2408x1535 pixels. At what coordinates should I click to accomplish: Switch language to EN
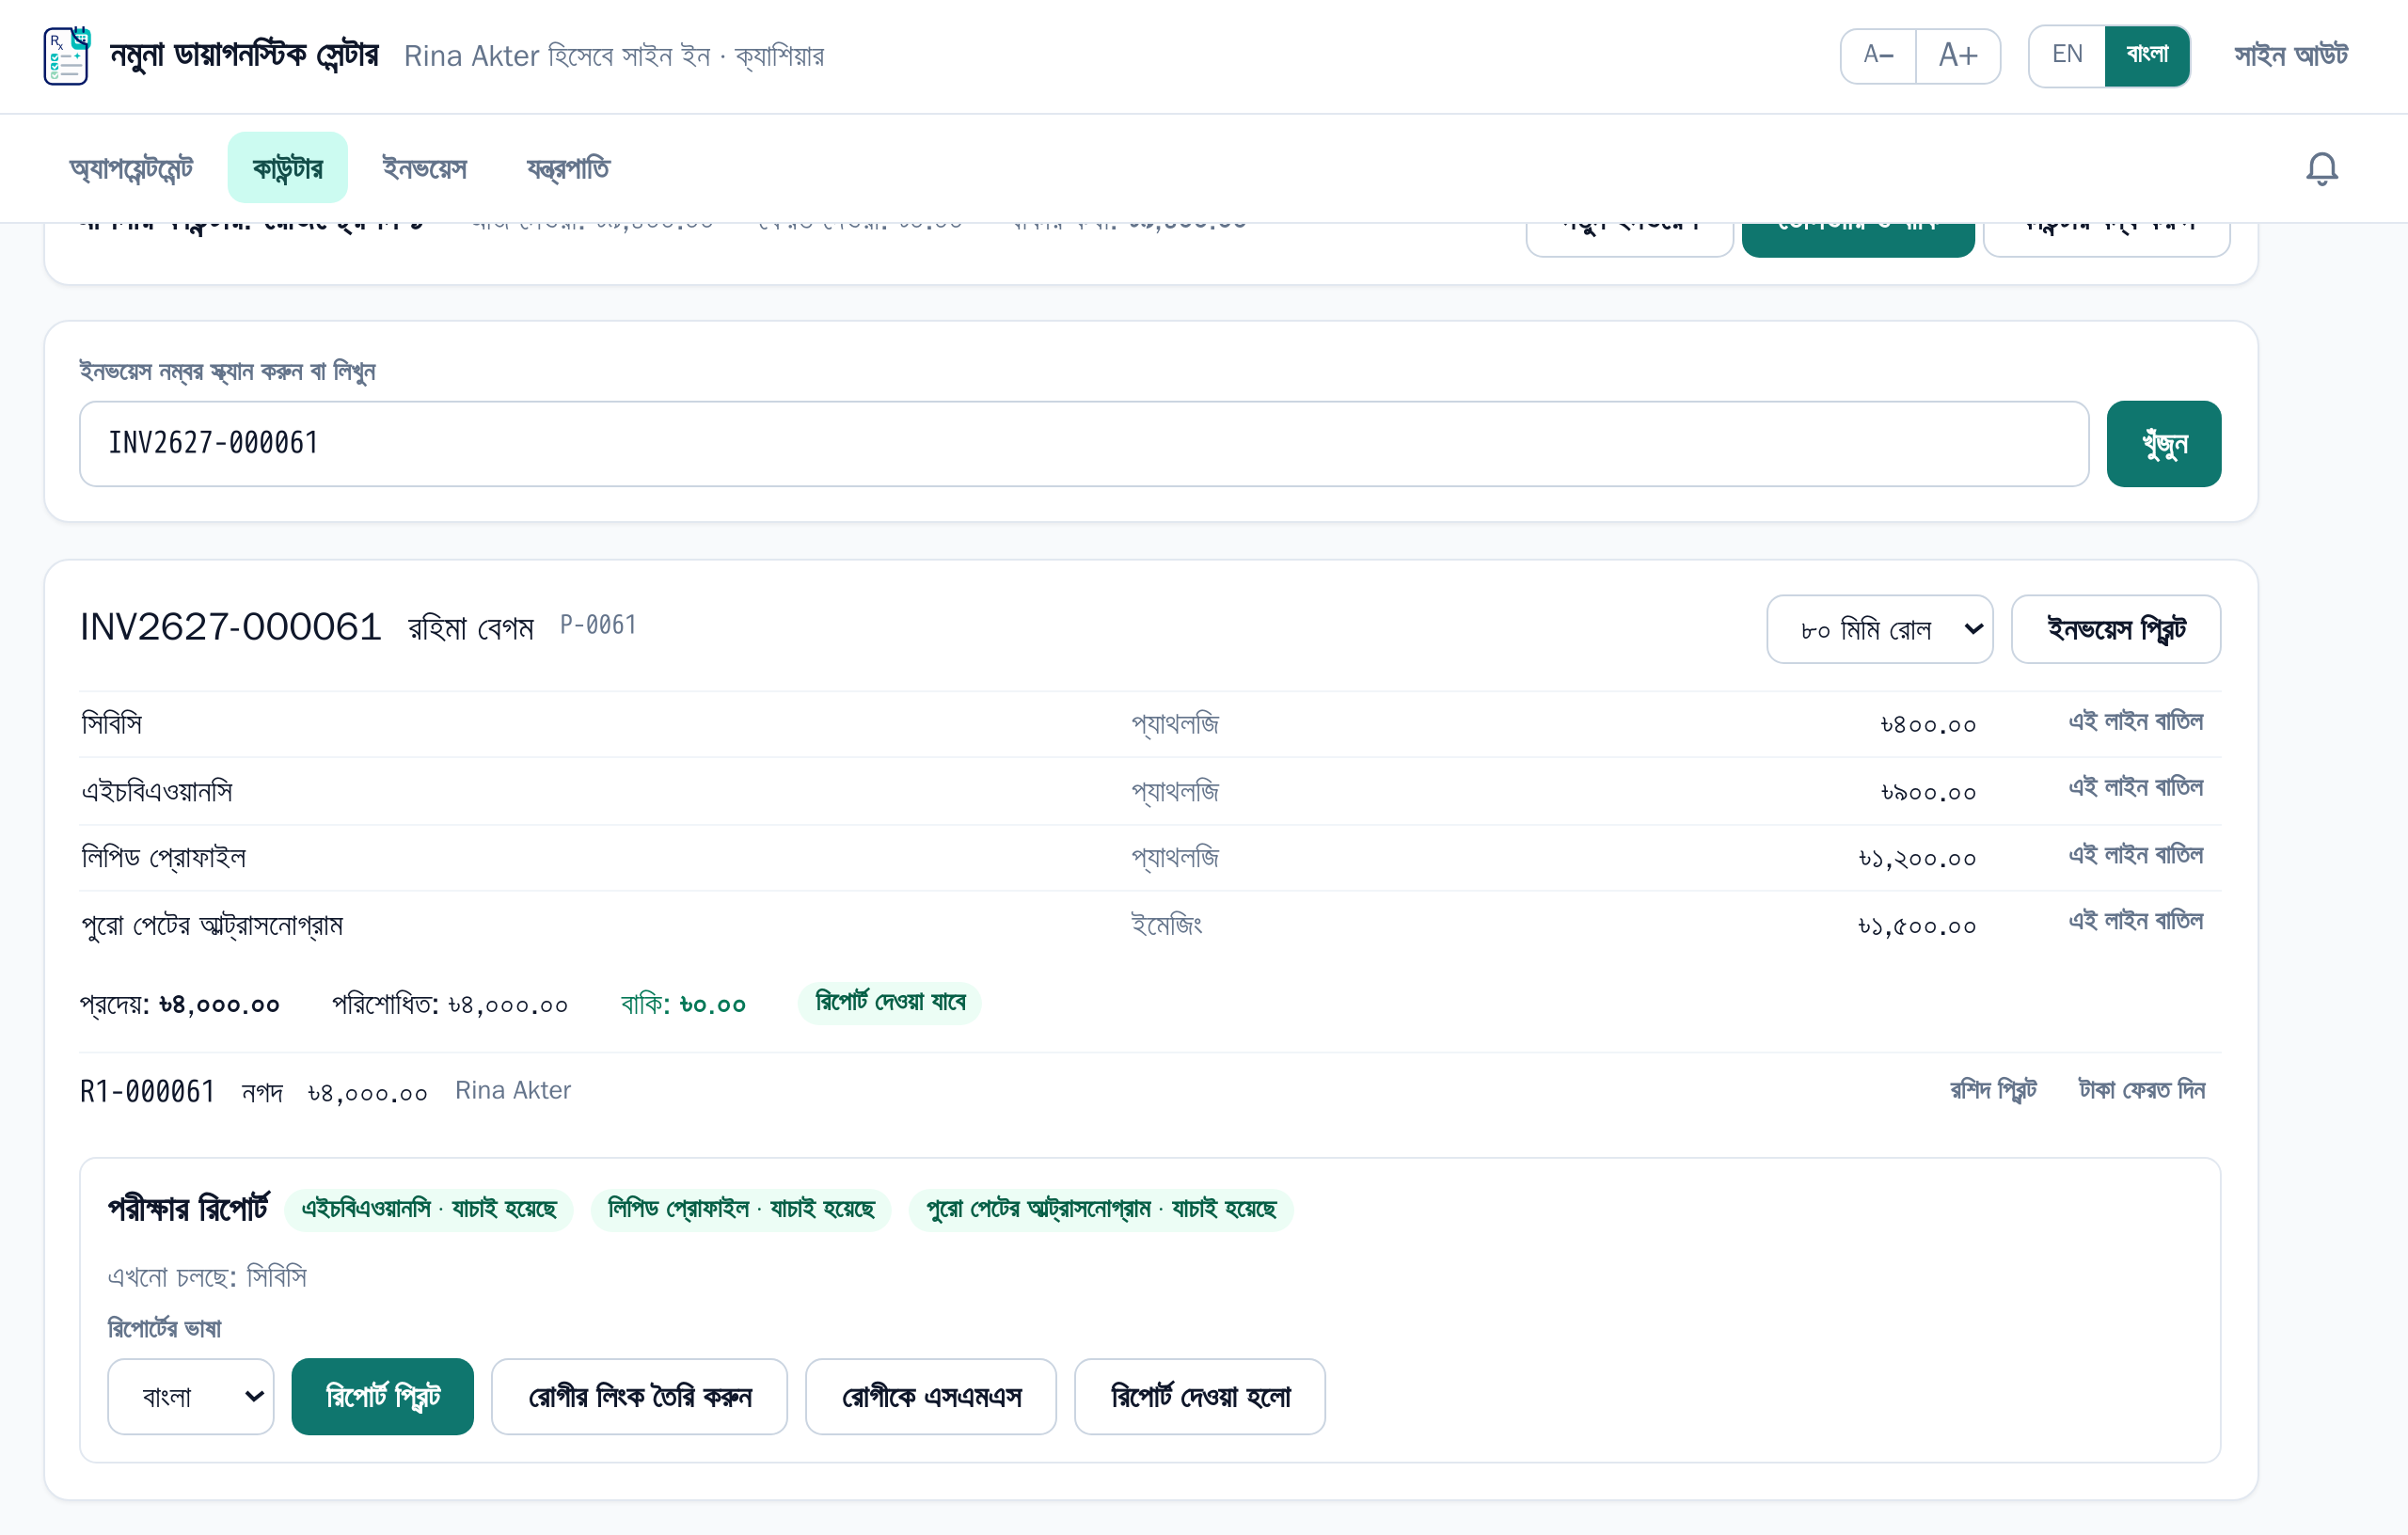click(2067, 56)
